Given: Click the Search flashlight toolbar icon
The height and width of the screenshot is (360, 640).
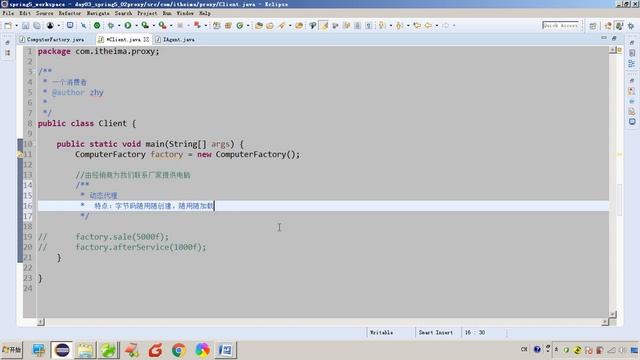Looking at the screenshot, I should (x=282, y=26).
